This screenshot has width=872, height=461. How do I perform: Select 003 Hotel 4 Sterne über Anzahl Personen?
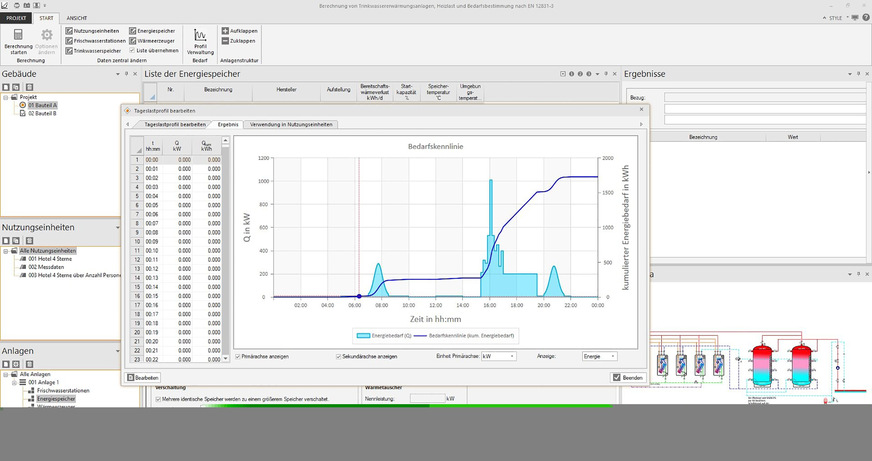click(75, 275)
